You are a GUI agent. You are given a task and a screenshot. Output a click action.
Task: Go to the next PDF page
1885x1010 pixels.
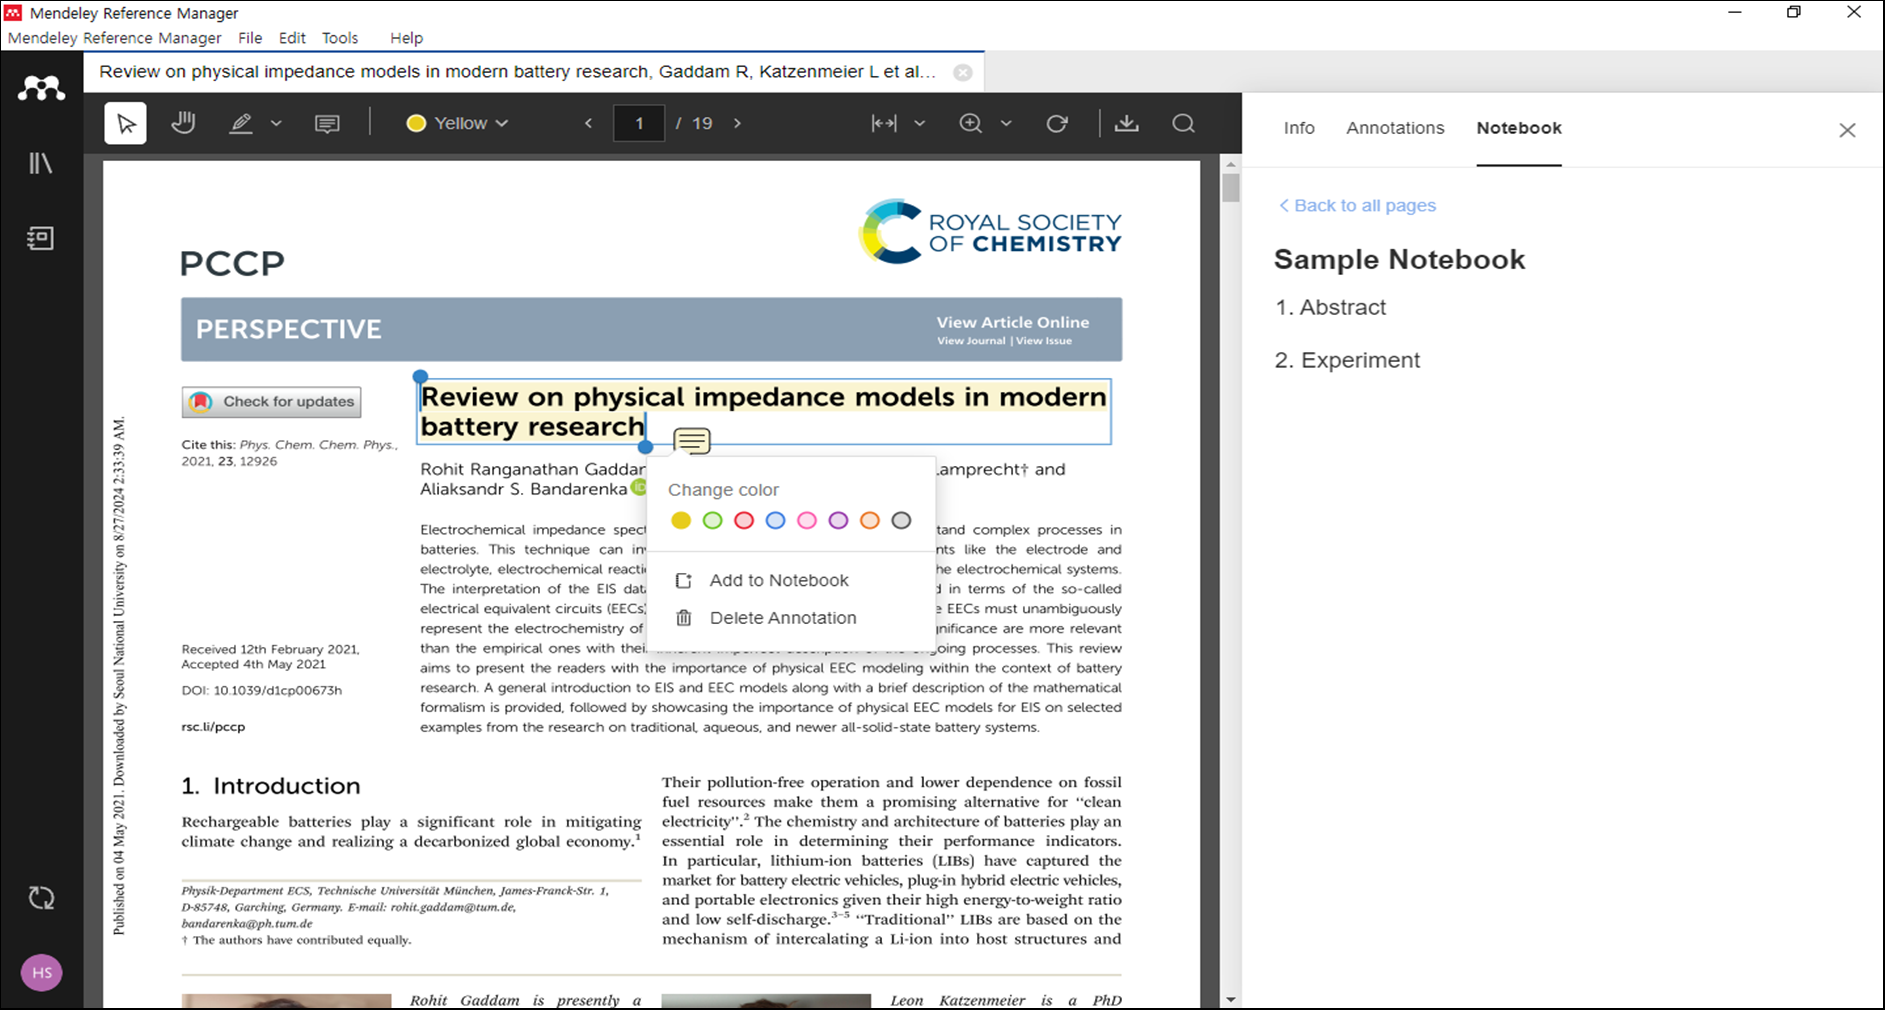[x=737, y=123]
